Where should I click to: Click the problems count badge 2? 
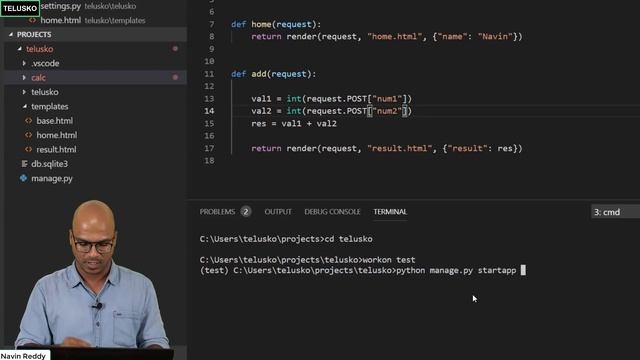tap(246, 211)
